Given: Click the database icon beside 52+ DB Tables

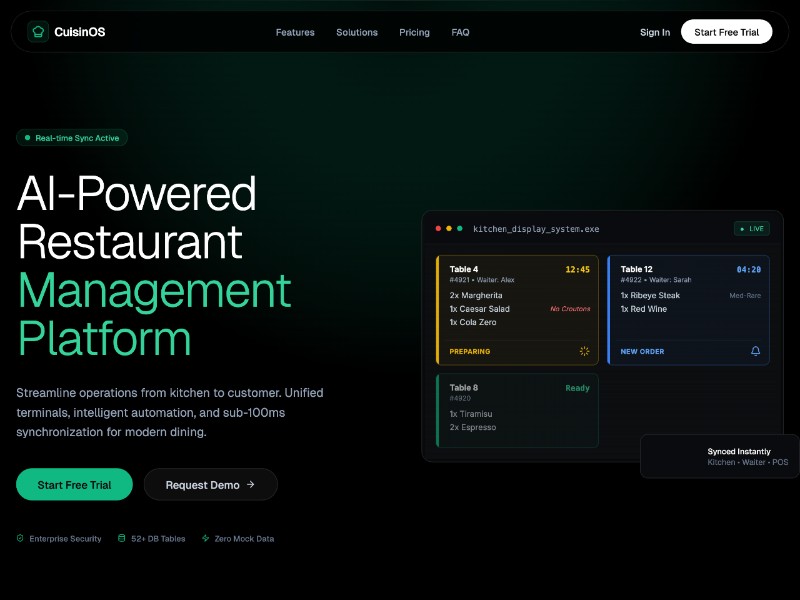Looking at the screenshot, I should point(122,538).
